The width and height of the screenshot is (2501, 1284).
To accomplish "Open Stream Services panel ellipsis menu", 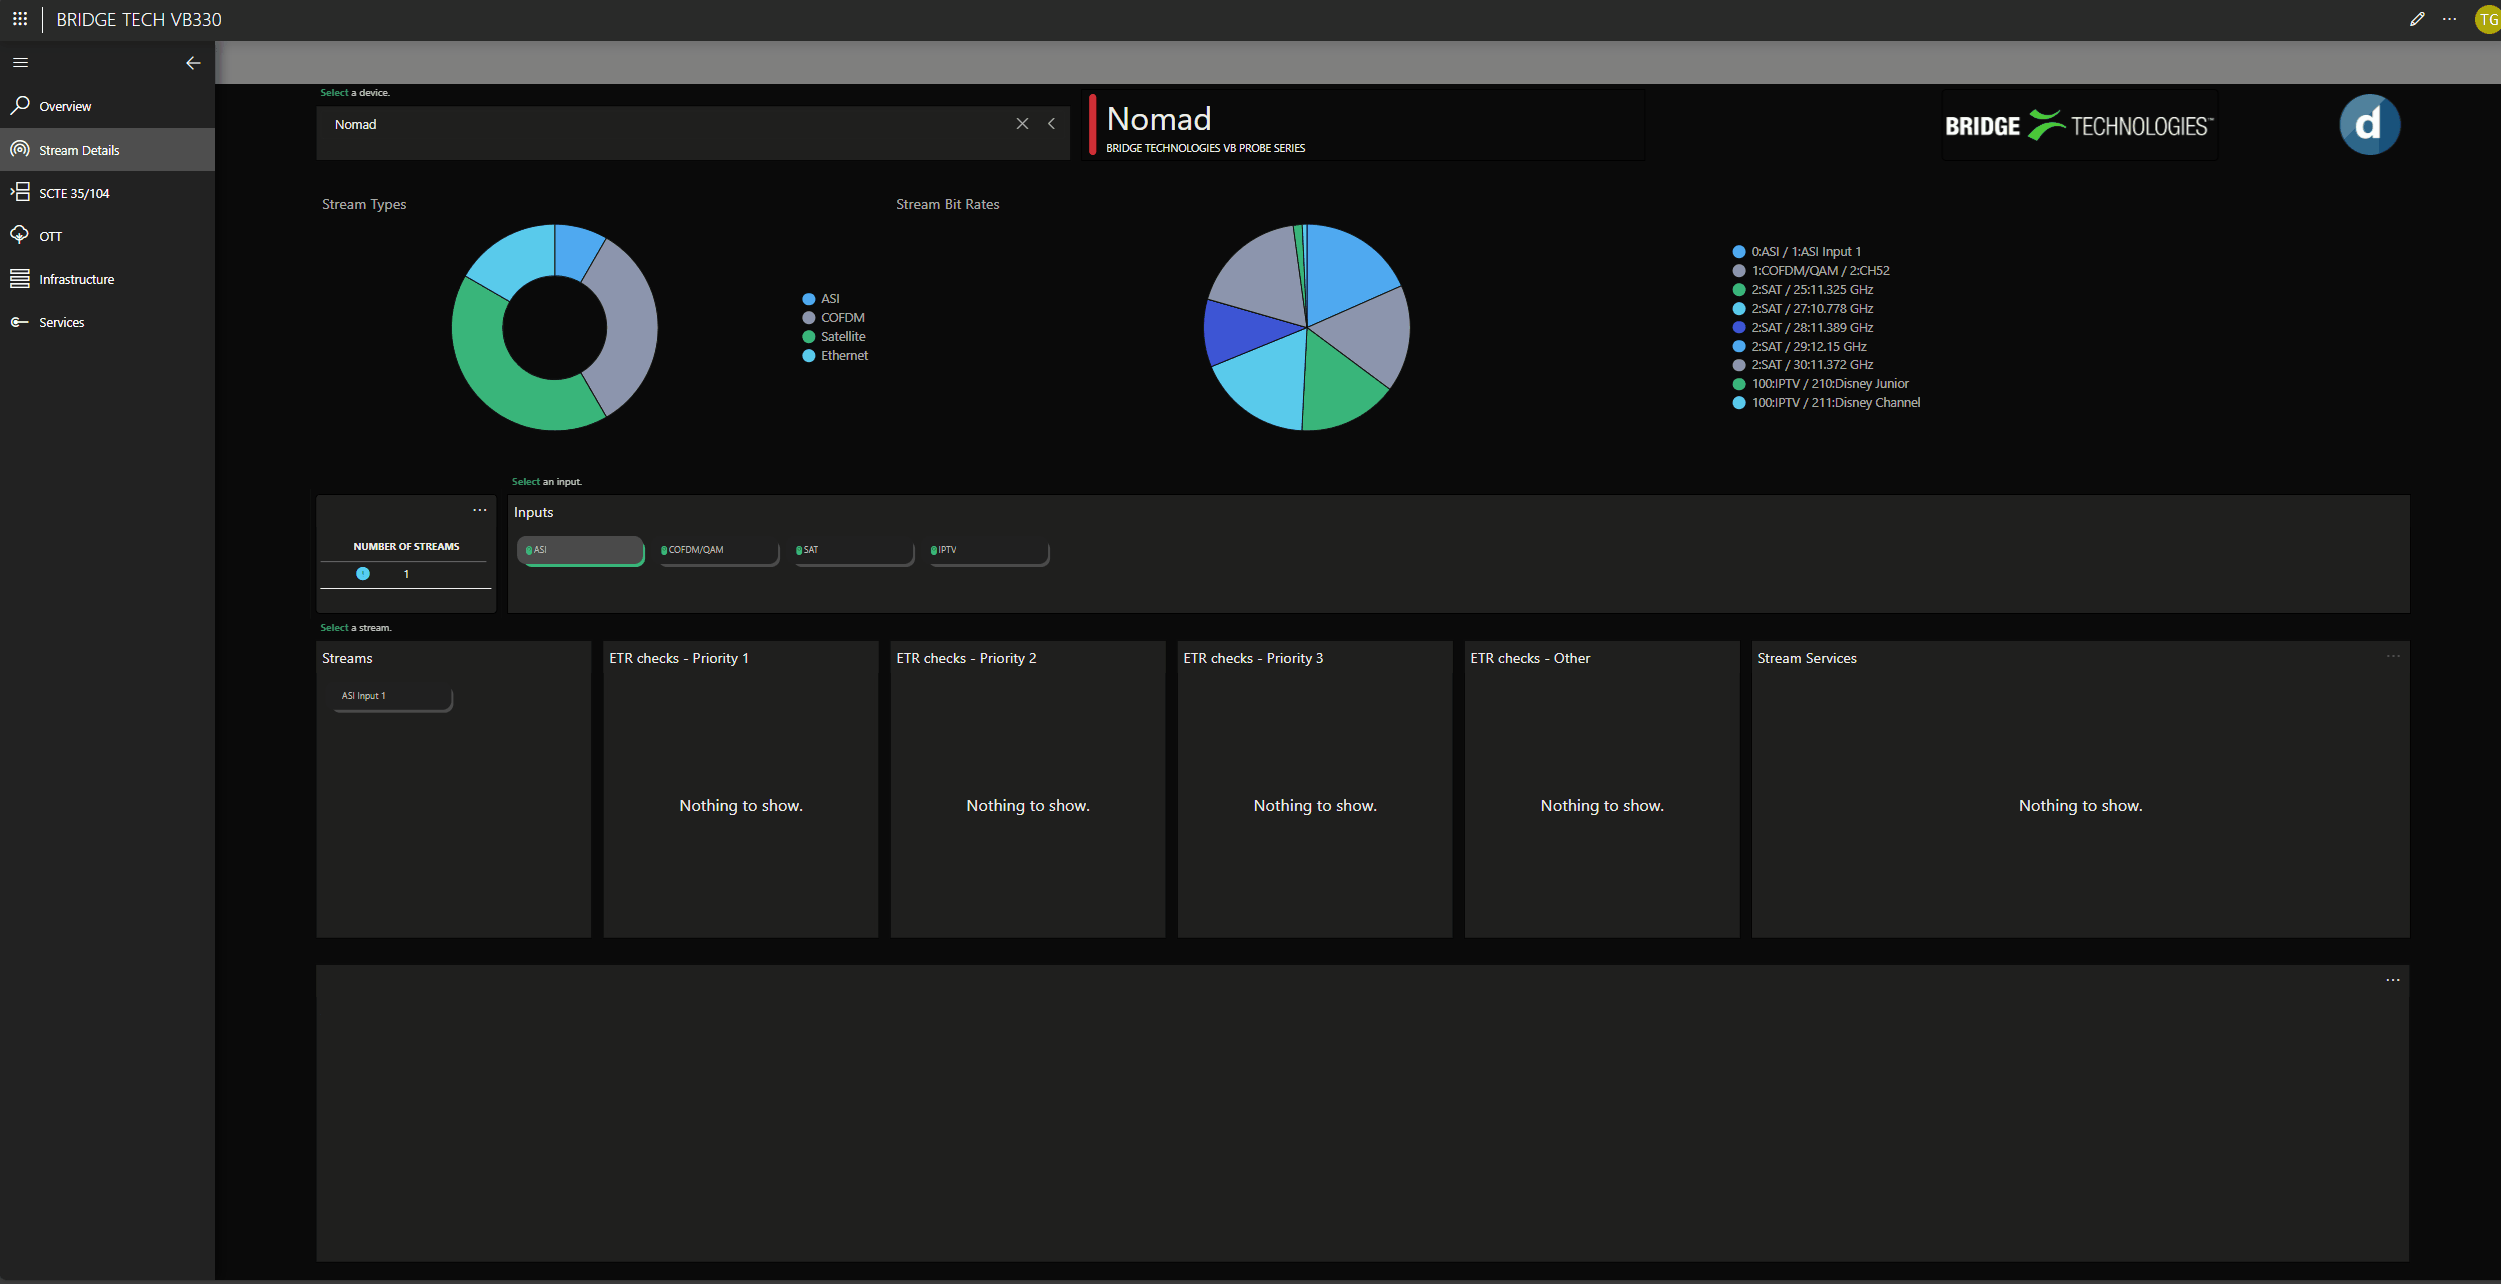I will (x=2393, y=656).
